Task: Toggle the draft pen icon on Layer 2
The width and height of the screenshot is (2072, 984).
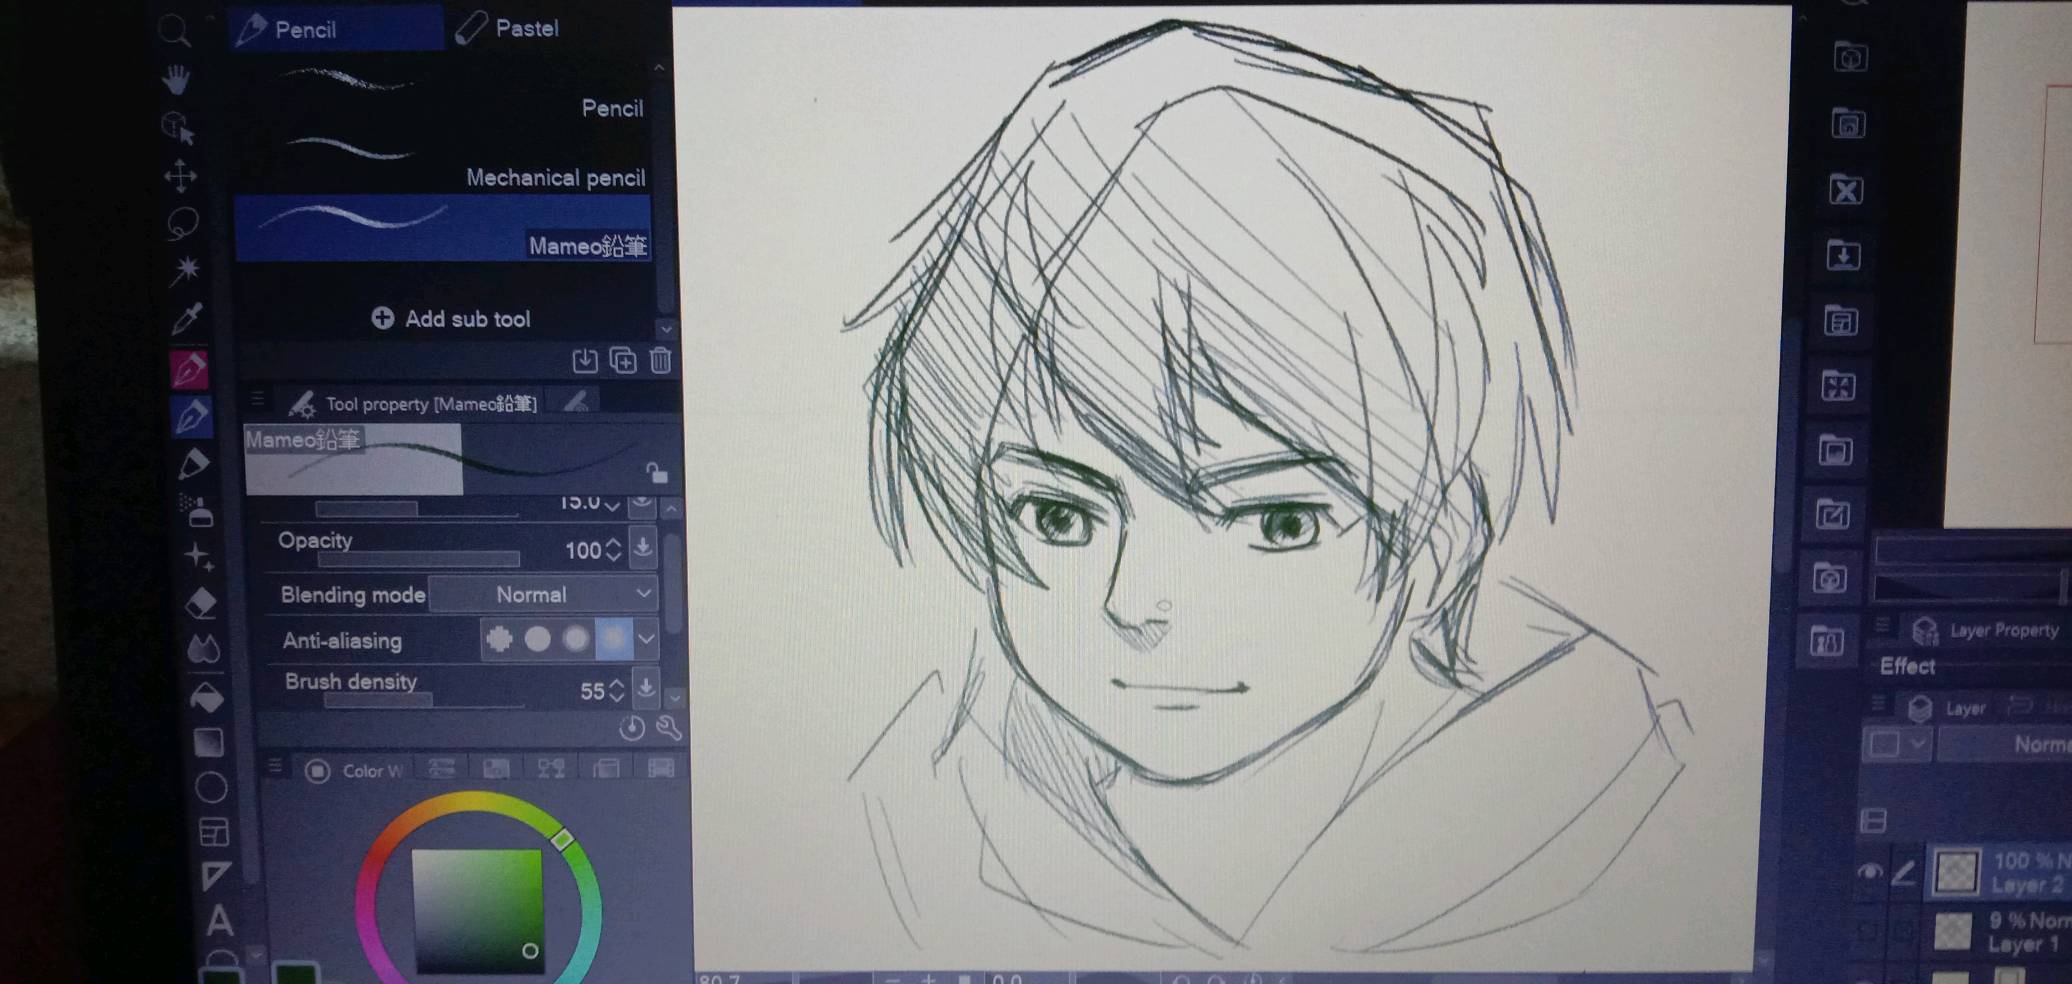Action: tap(1904, 872)
